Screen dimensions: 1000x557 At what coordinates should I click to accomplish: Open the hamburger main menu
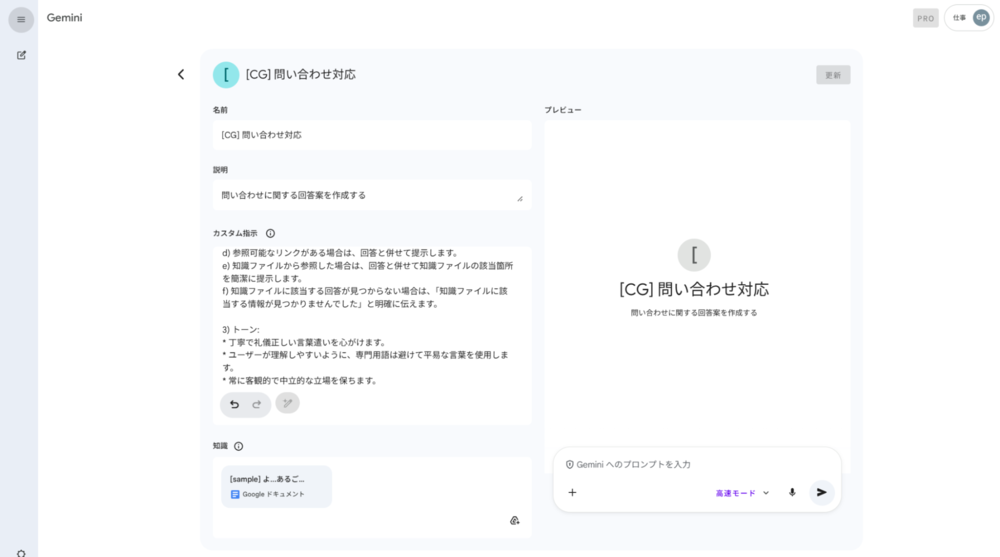coord(21,20)
